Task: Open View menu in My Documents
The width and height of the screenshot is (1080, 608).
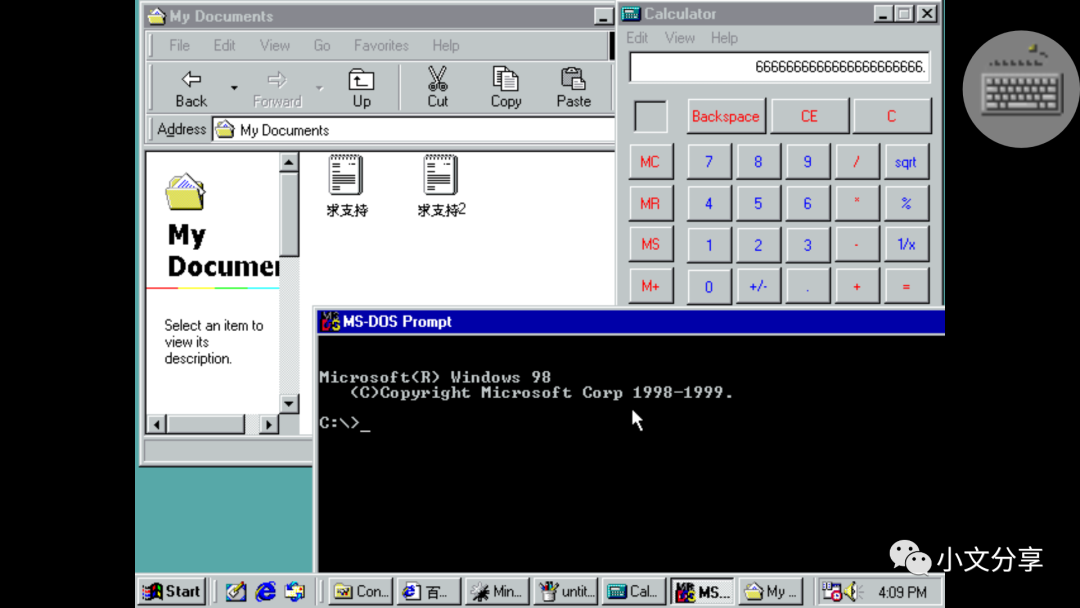Action: click(274, 45)
